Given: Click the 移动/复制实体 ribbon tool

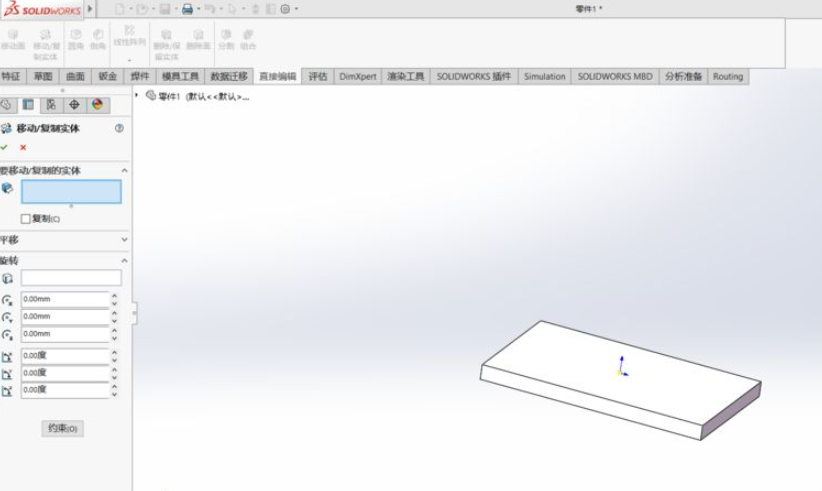Looking at the screenshot, I should coord(46,45).
